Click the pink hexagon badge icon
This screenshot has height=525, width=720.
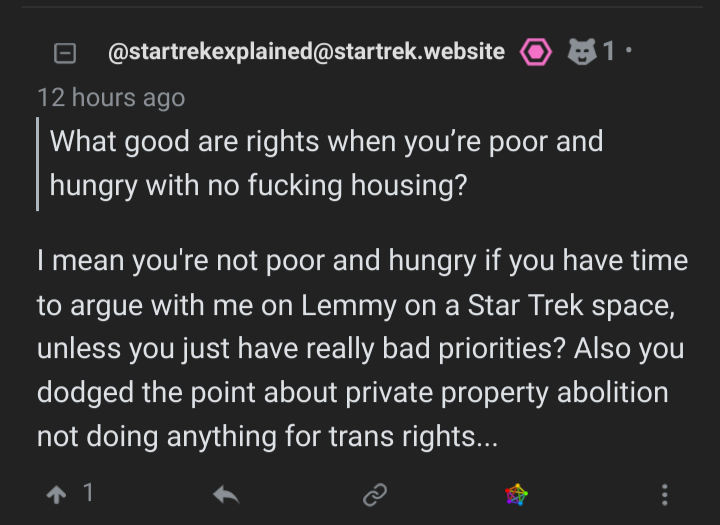coord(535,52)
